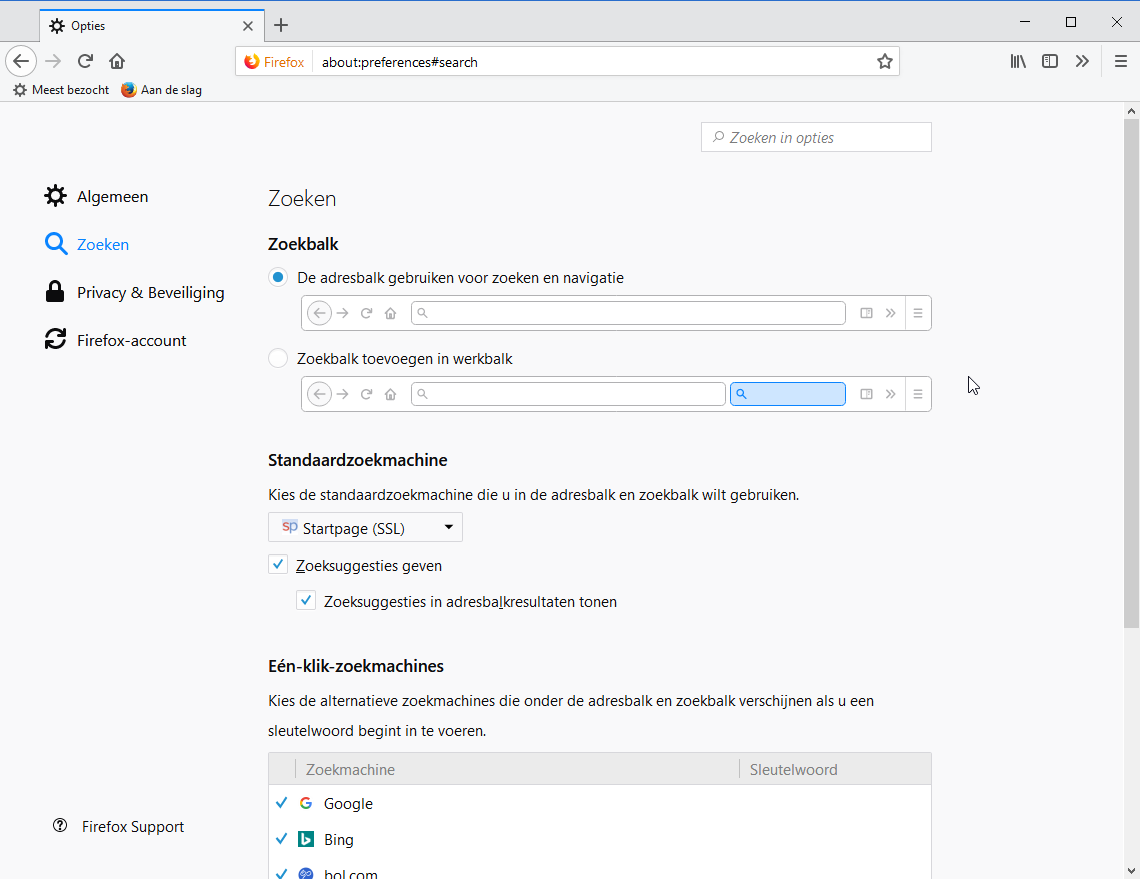Click the 'Zoeken in opties' search field
Image resolution: width=1140 pixels, height=879 pixels.
pos(816,138)
